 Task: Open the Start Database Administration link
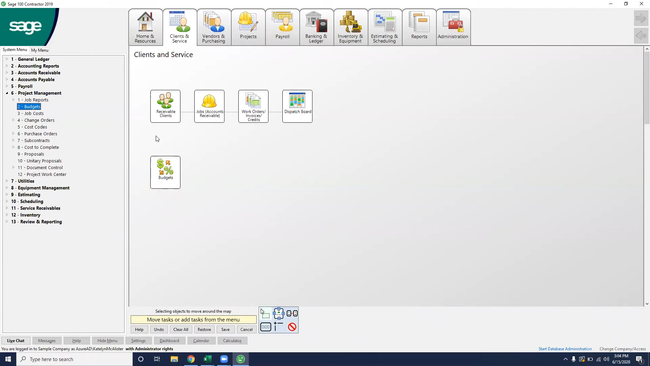(x=565, y=349)
